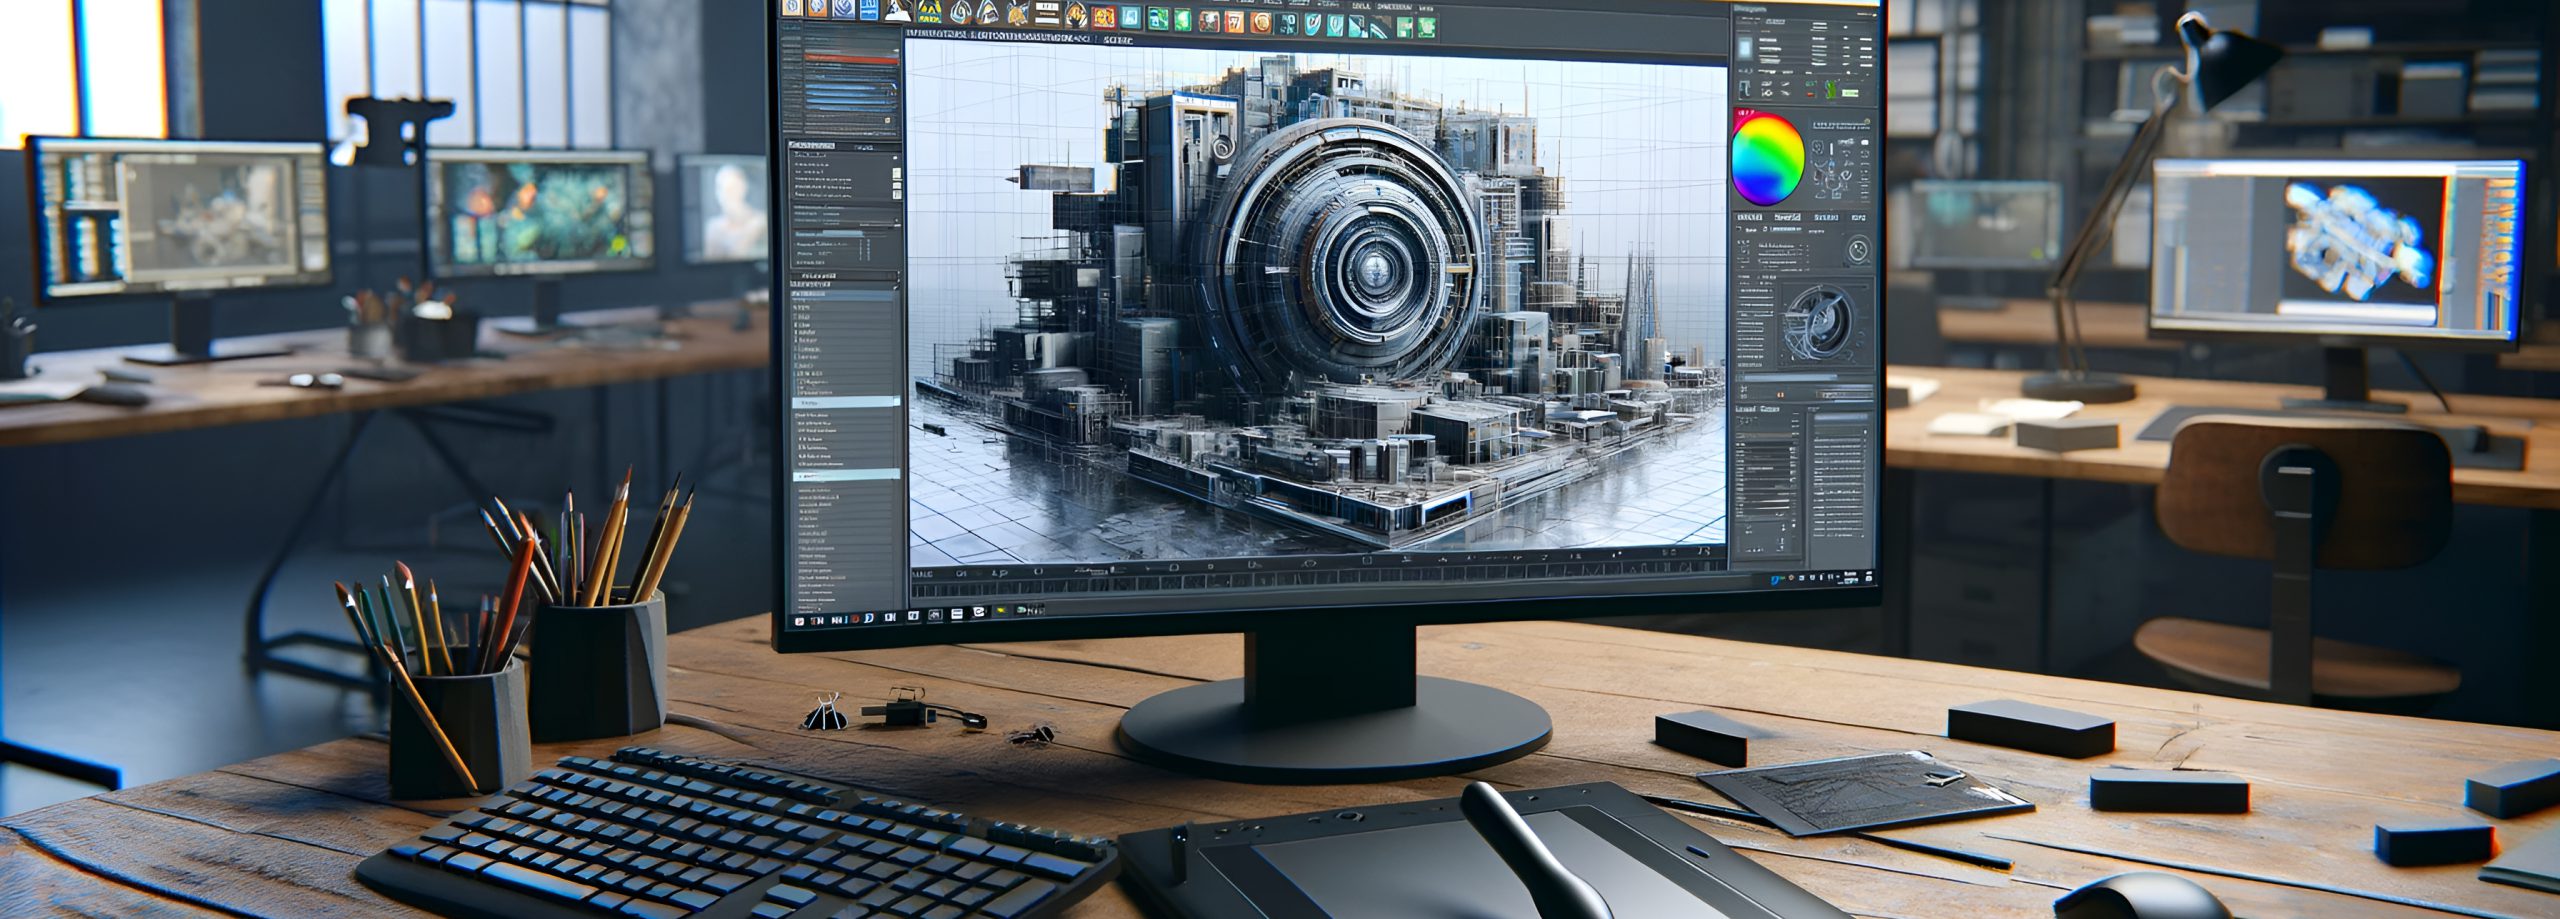Click the orange toolbar icon showing a 7
Image resolution: width=2560 pixels, height=919 pixels.
click(x=1234, y=22)
